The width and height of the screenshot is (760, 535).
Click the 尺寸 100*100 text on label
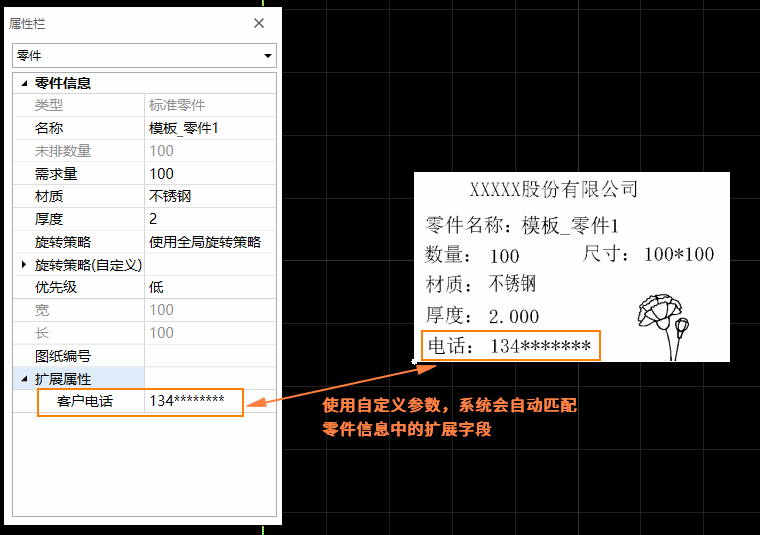tap(648, 254)
